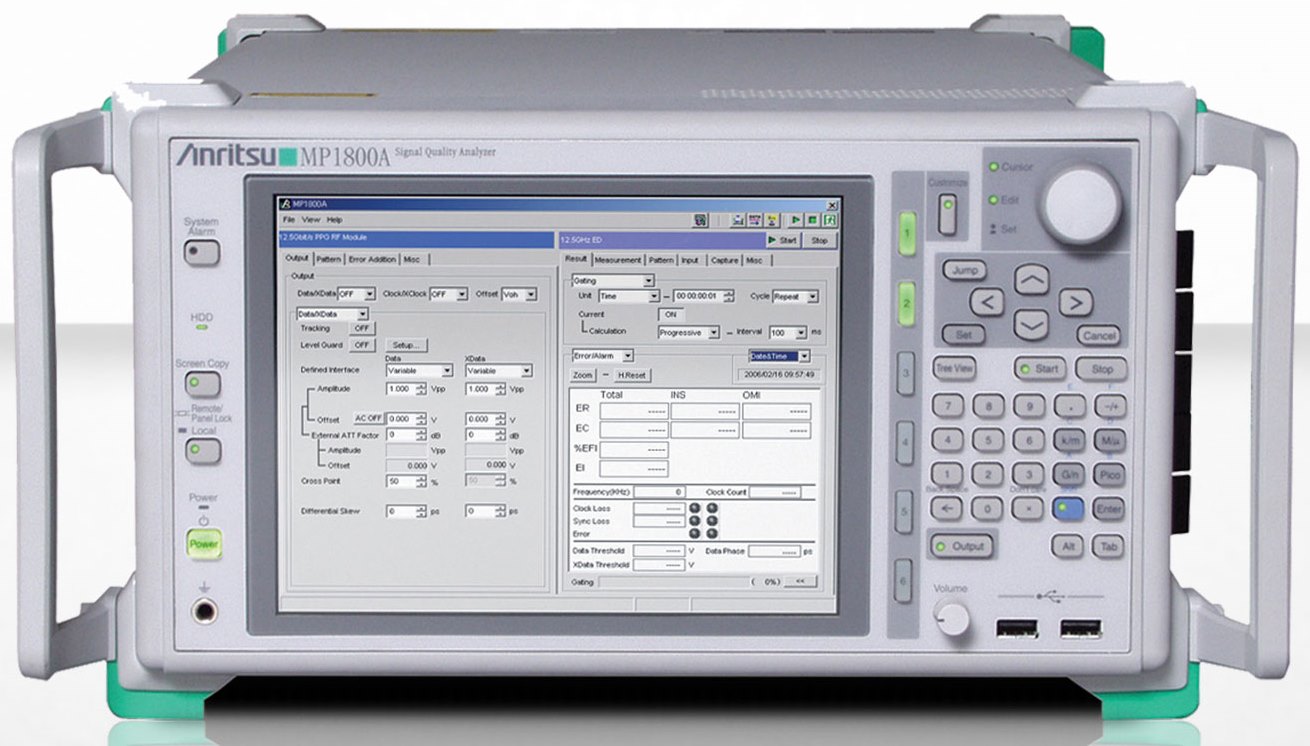Viewport: 1310px width, 746px height.
Task: Toggle the Tracking OFF button
Action: [361, 328]
